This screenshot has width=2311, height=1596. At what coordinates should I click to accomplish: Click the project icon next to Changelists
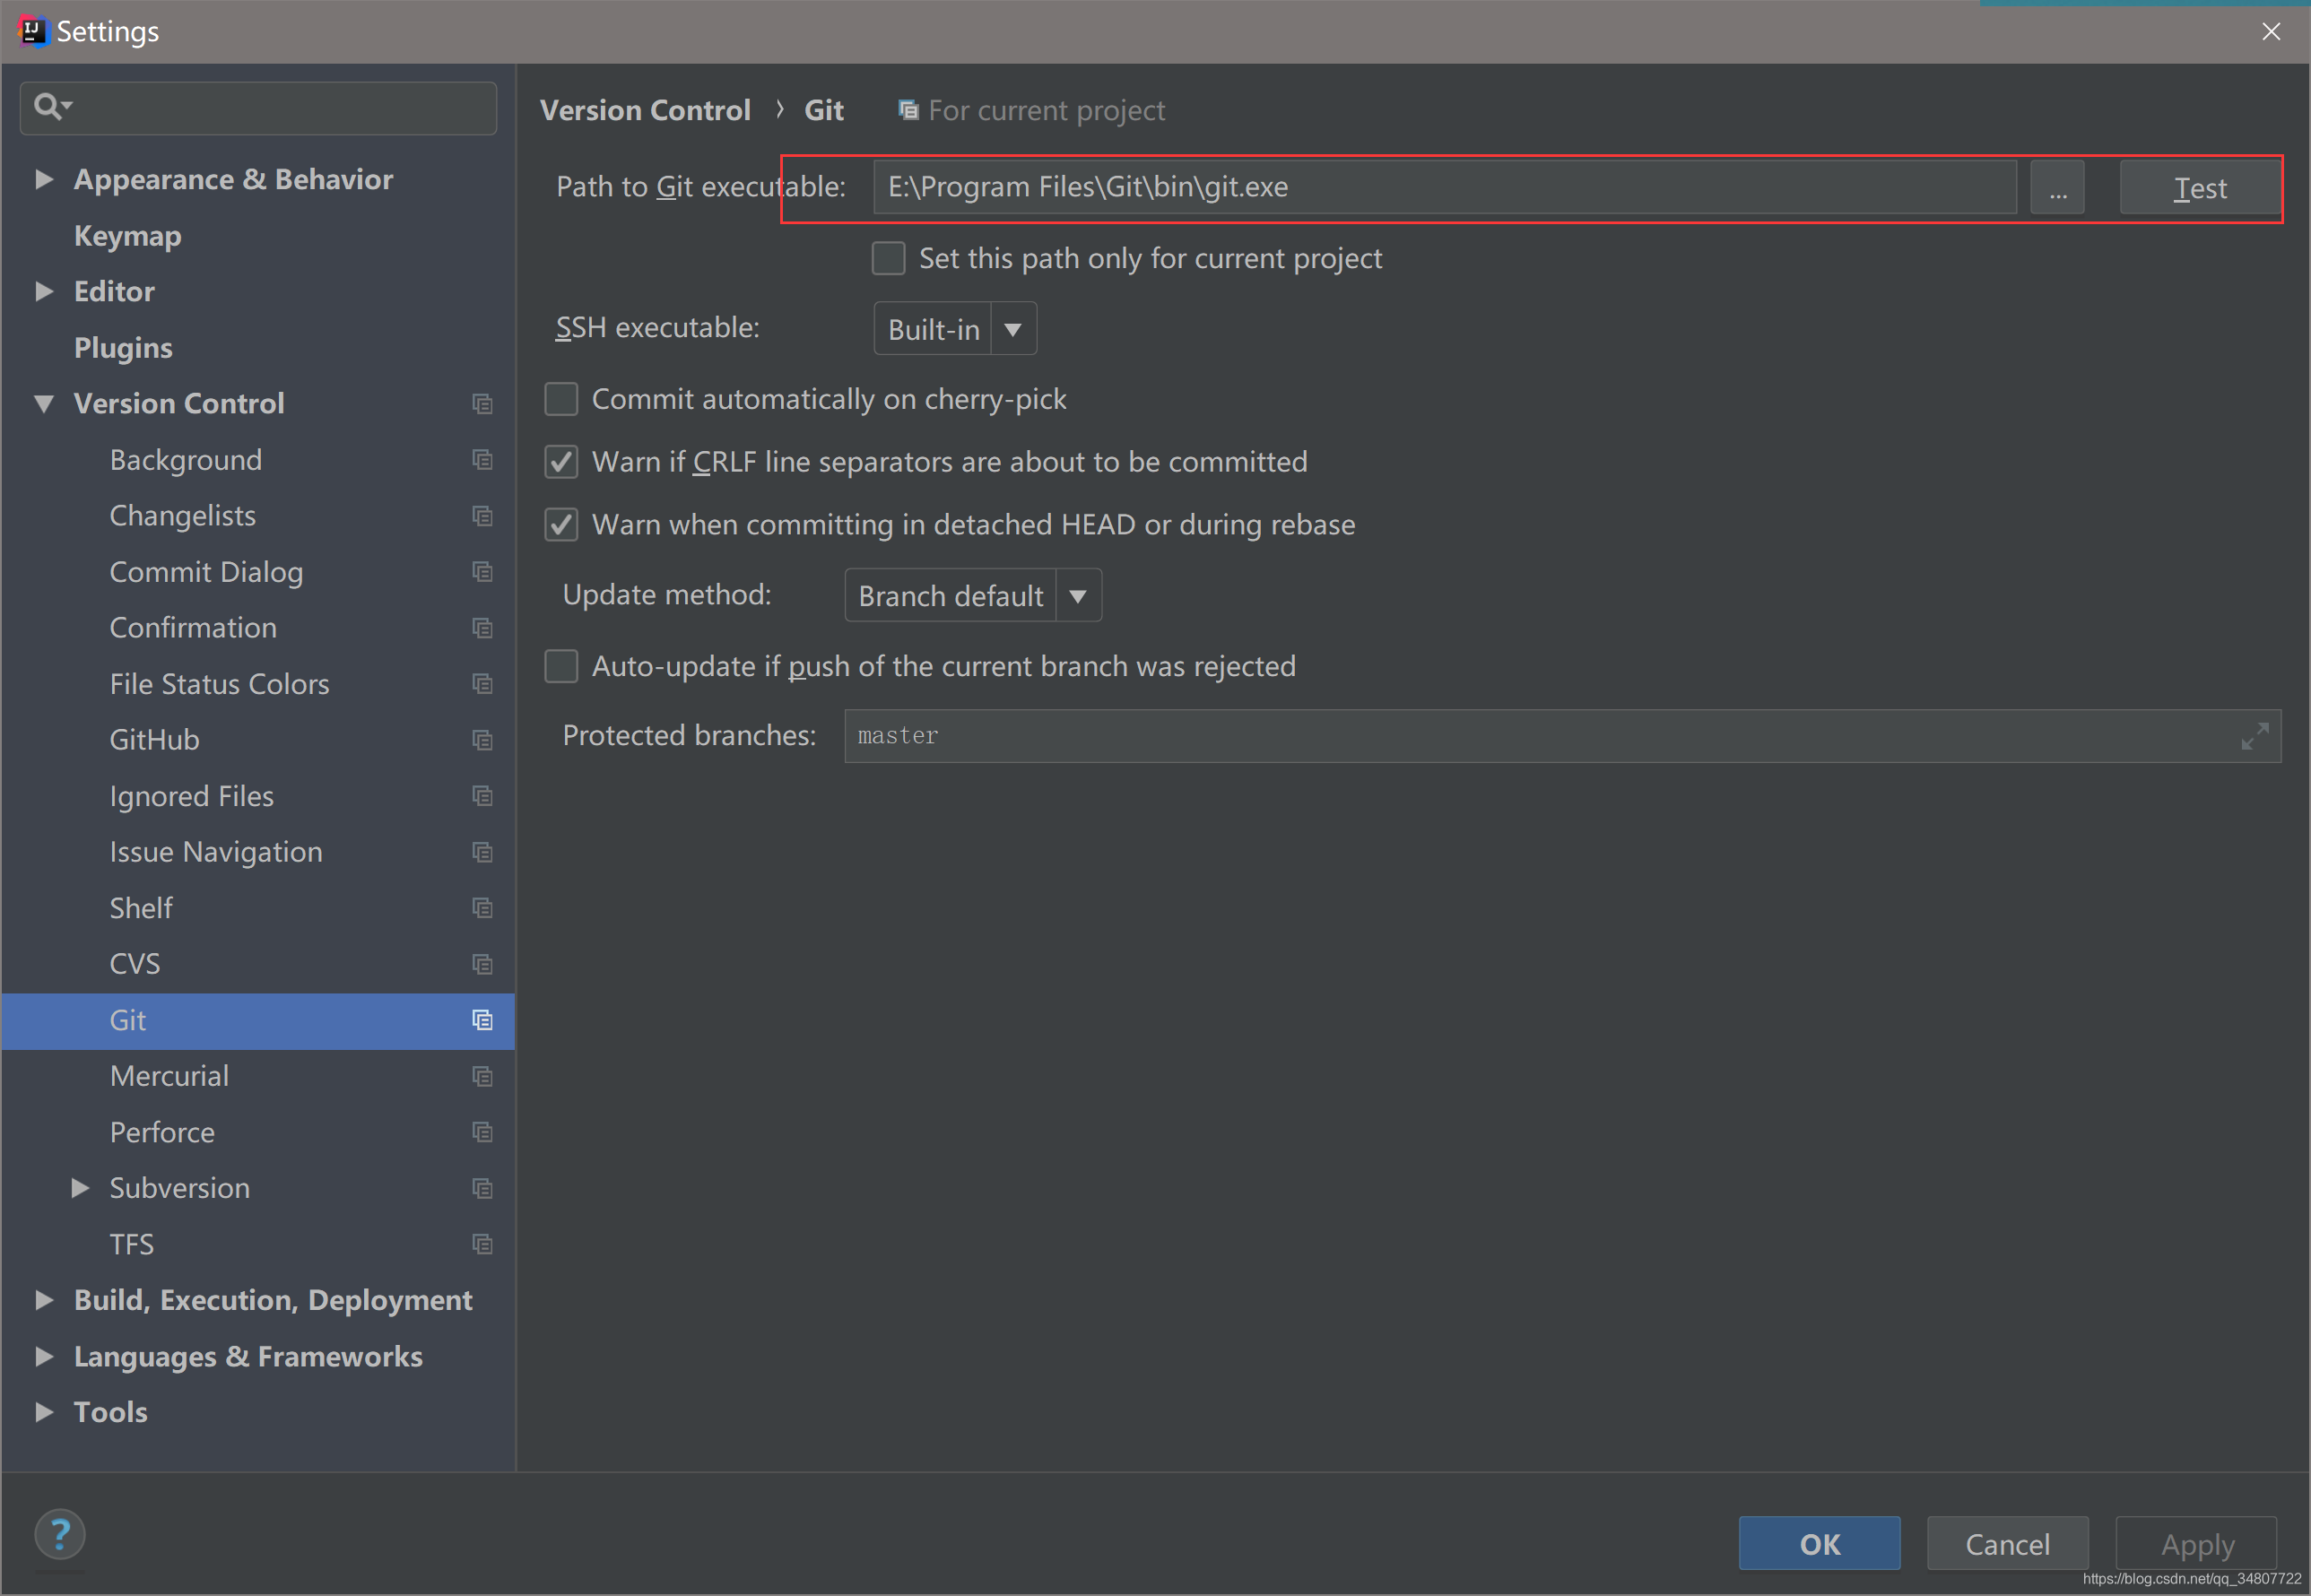pyautogui.click(x=482, y=516)
